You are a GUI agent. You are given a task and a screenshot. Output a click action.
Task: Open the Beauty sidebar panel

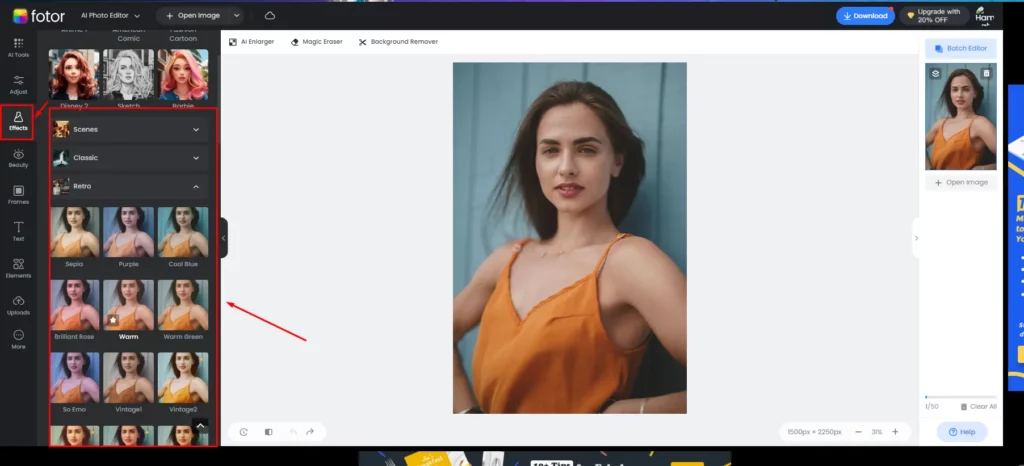(18, 159)
